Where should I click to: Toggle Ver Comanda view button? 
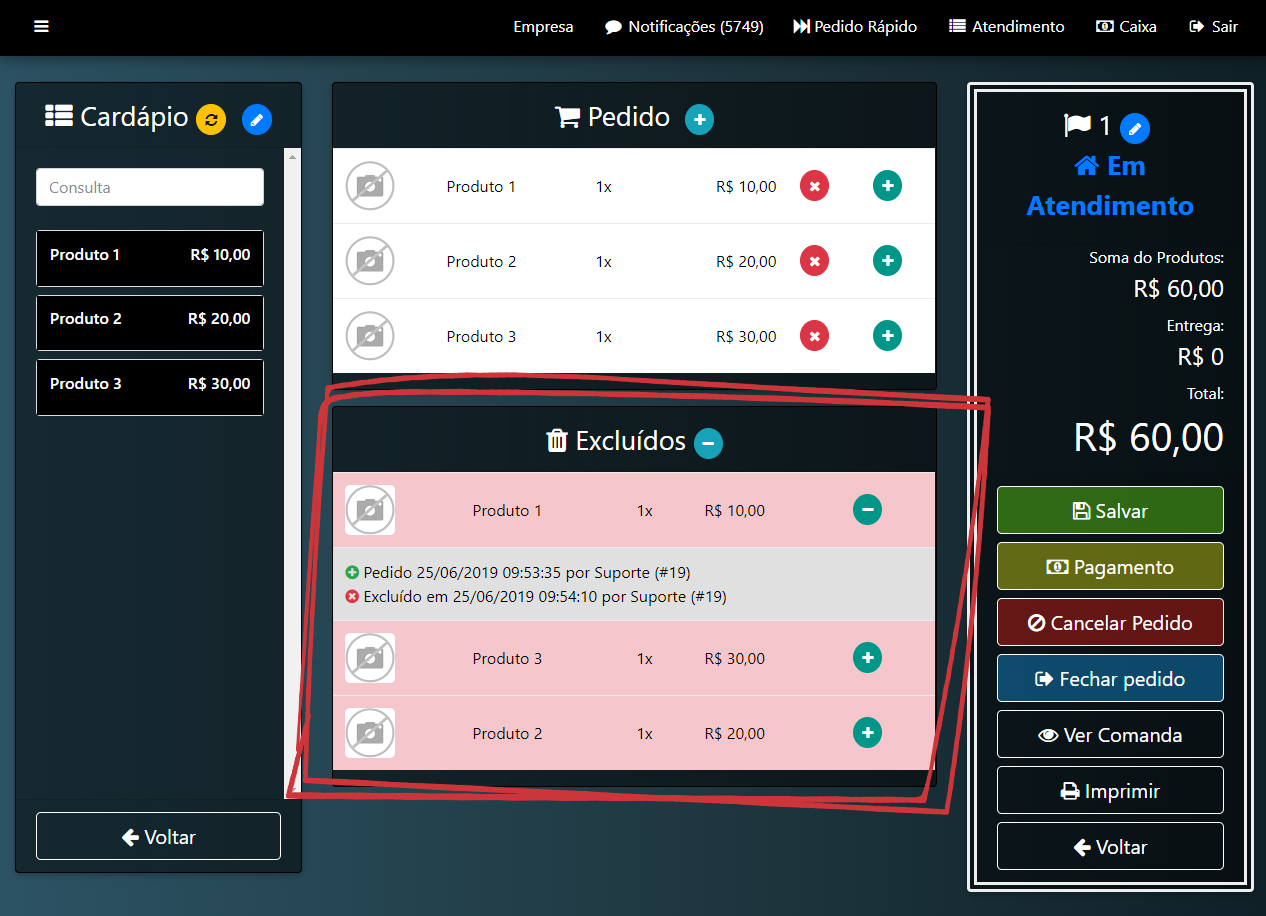(1110, 734)
